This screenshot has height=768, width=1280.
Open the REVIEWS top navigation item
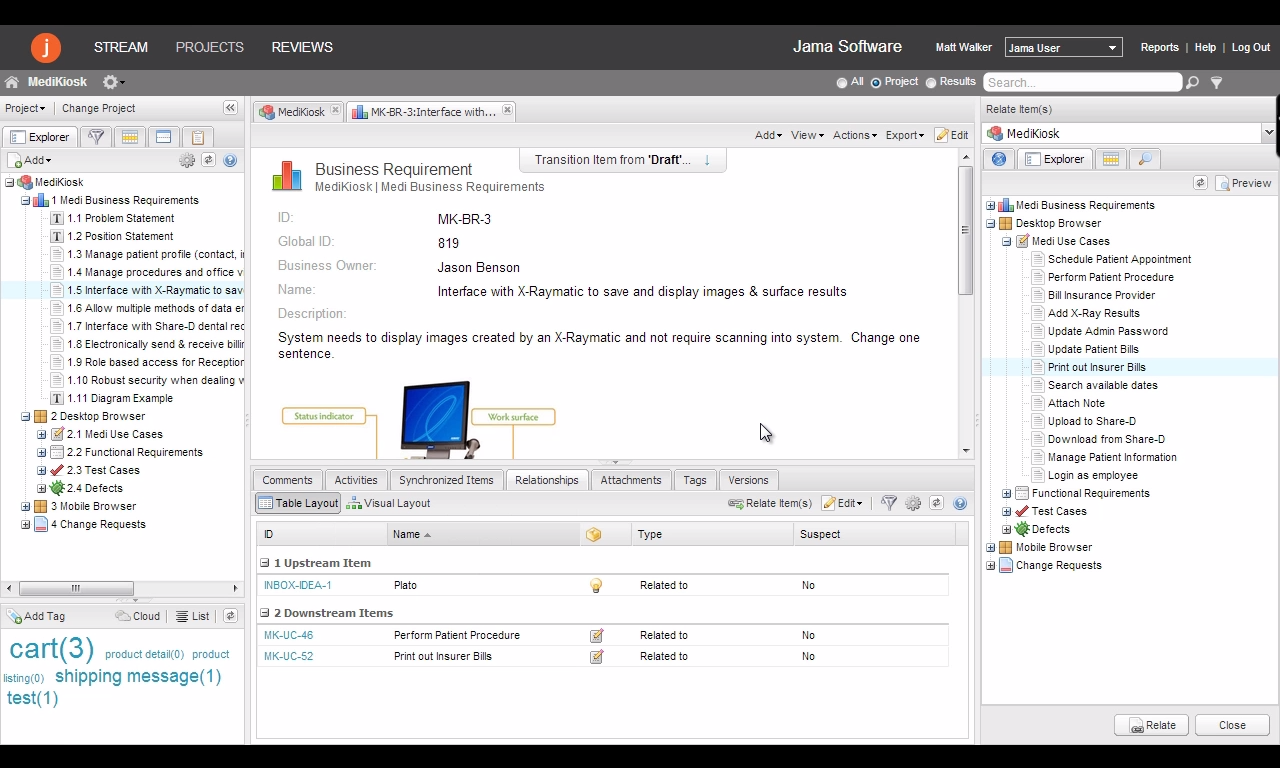(302, 47)
